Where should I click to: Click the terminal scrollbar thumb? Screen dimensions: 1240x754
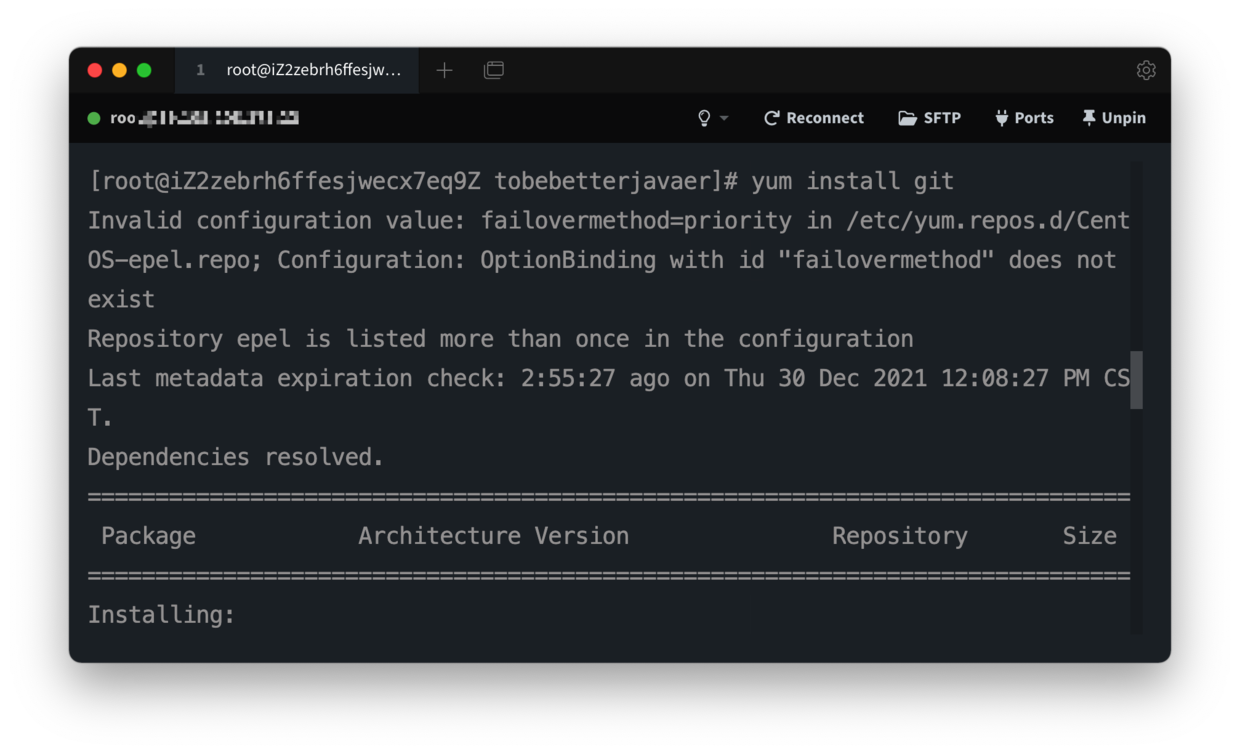coord(1136,380)
